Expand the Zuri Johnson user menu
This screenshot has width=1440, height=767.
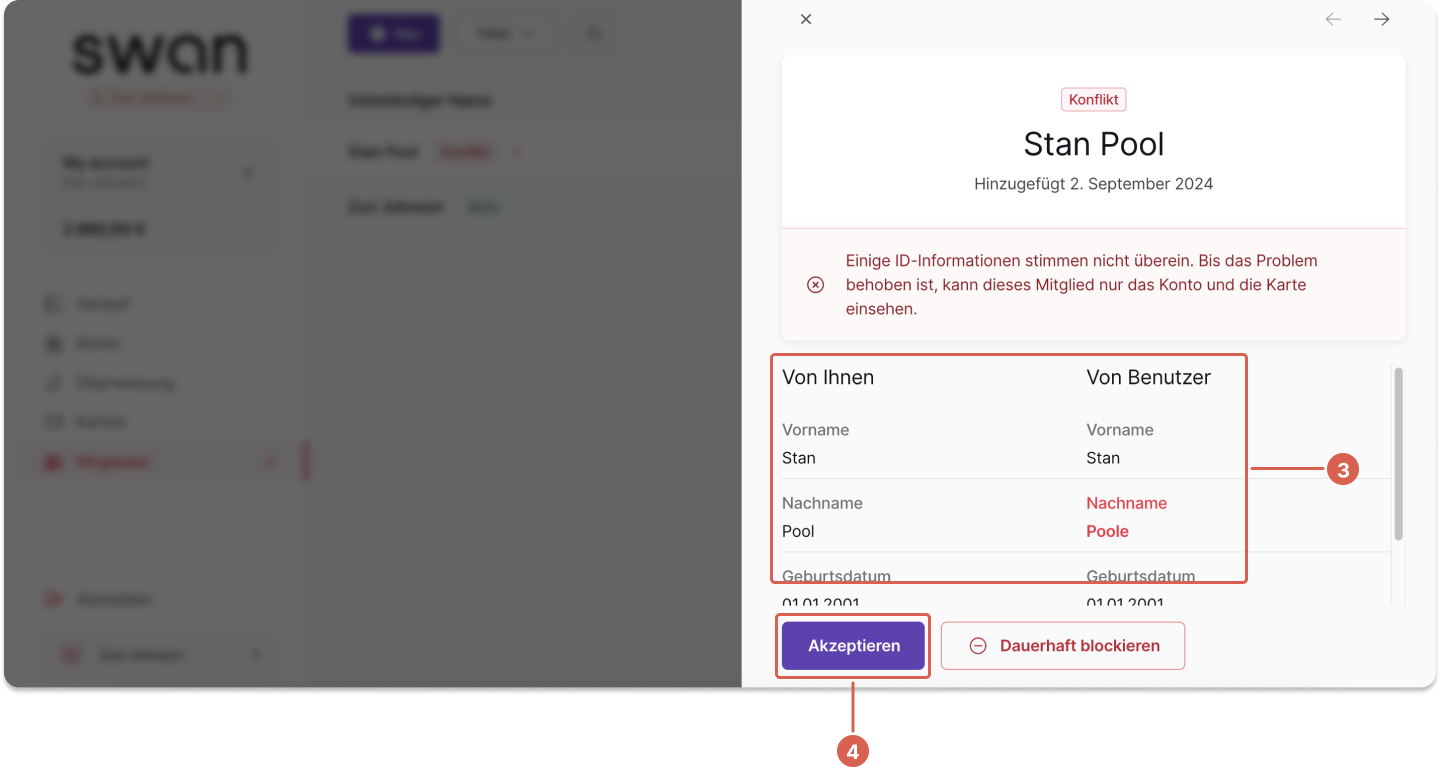tap(160, 655)
